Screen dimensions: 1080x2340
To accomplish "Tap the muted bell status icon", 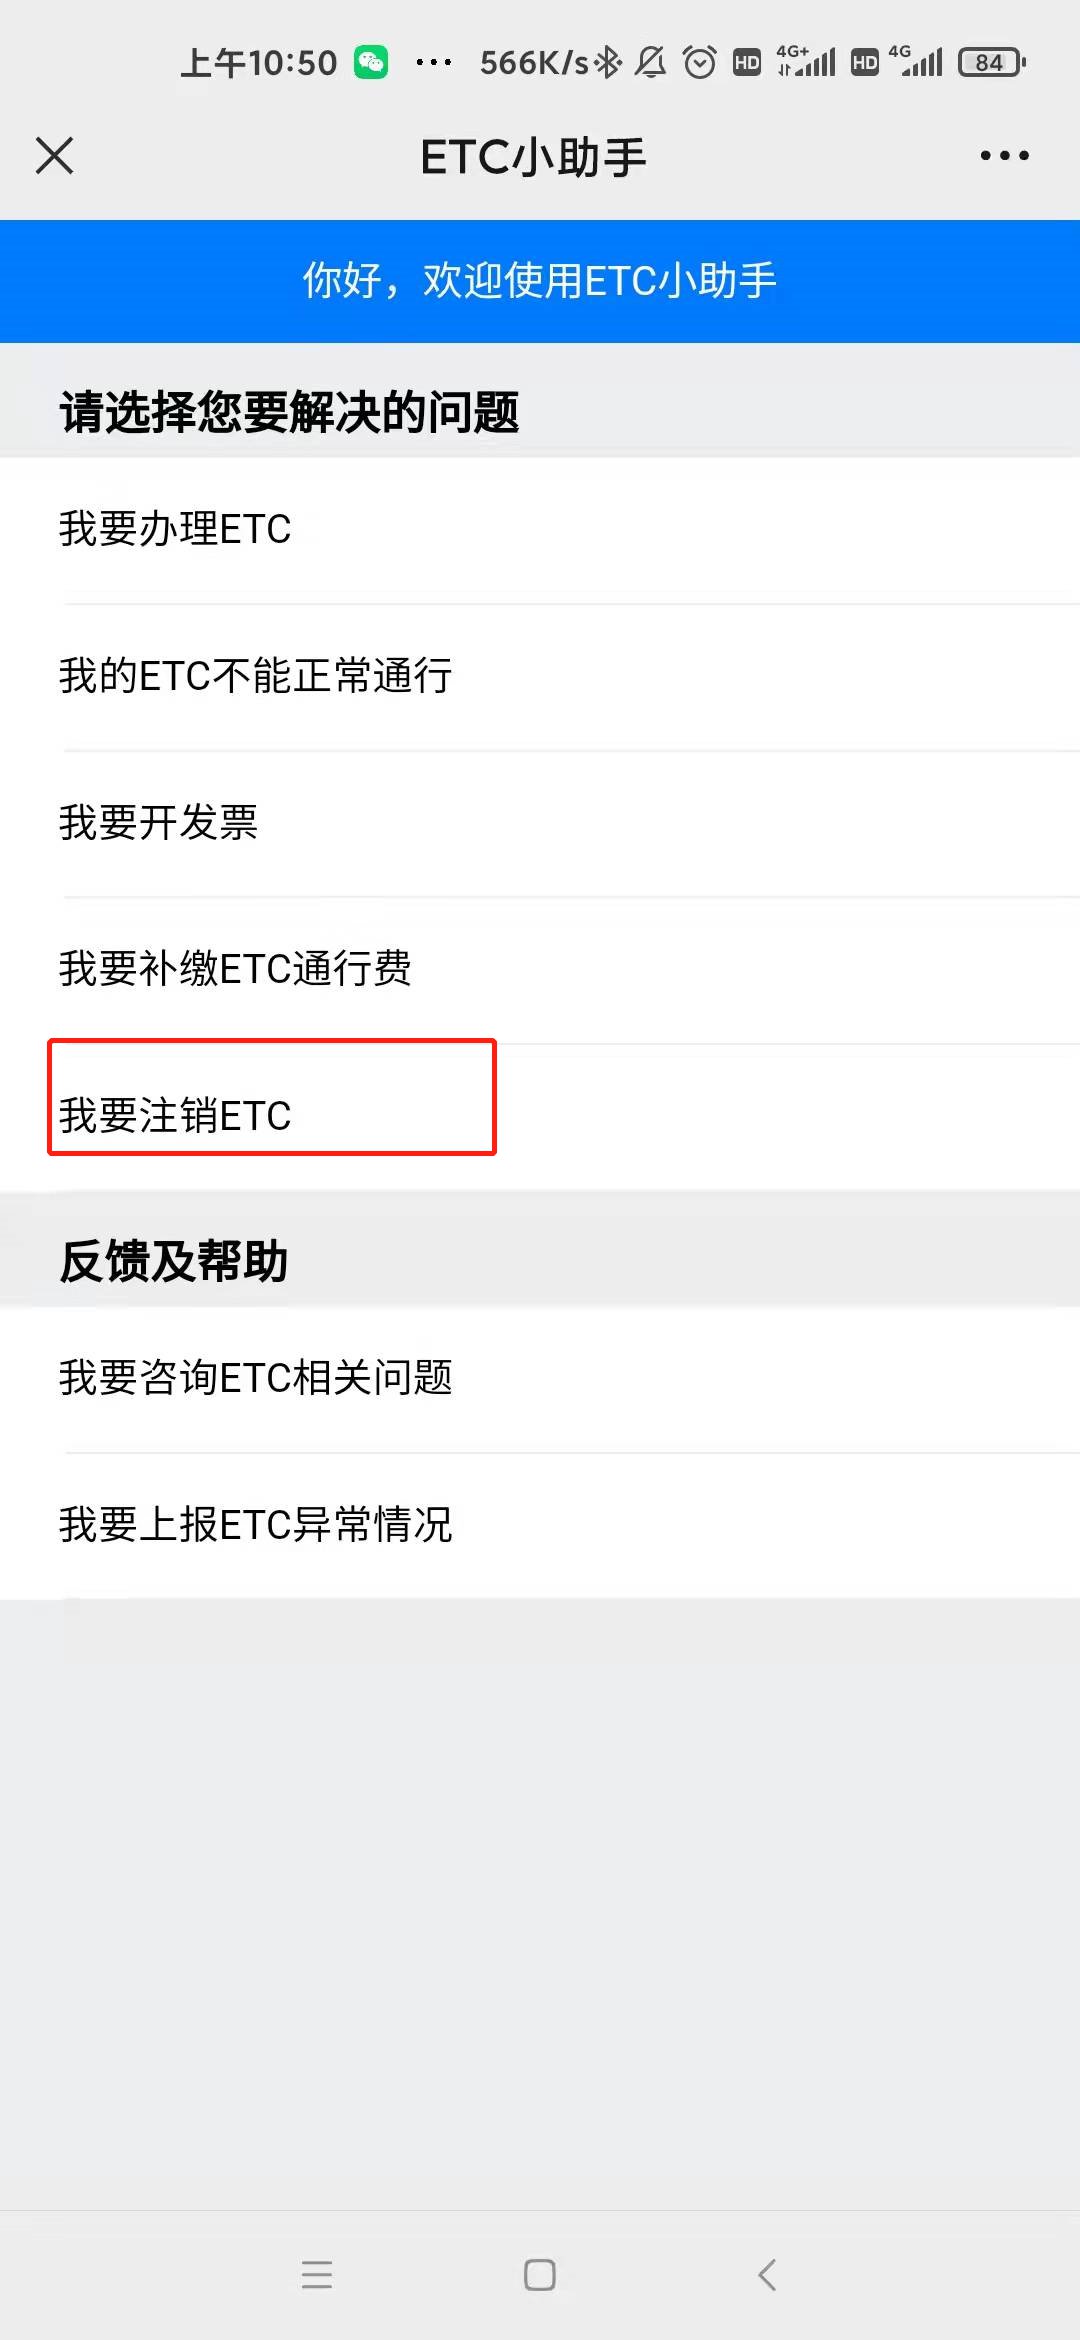I will pyautogui.click(x=650, y=63).
